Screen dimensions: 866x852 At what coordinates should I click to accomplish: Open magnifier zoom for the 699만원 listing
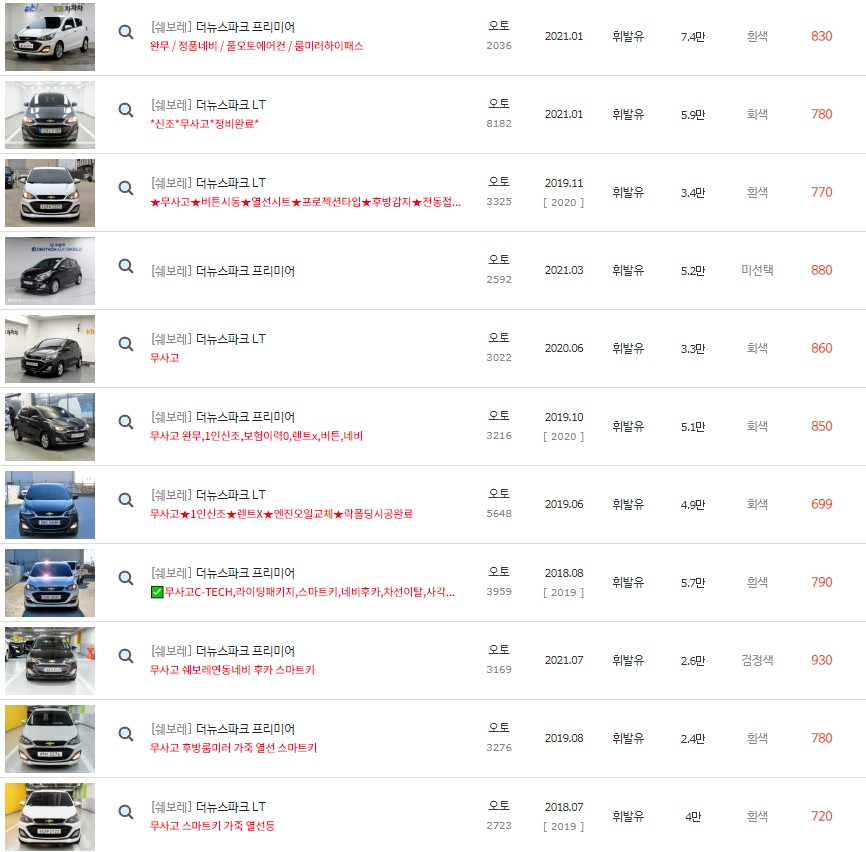click(125, 503)
